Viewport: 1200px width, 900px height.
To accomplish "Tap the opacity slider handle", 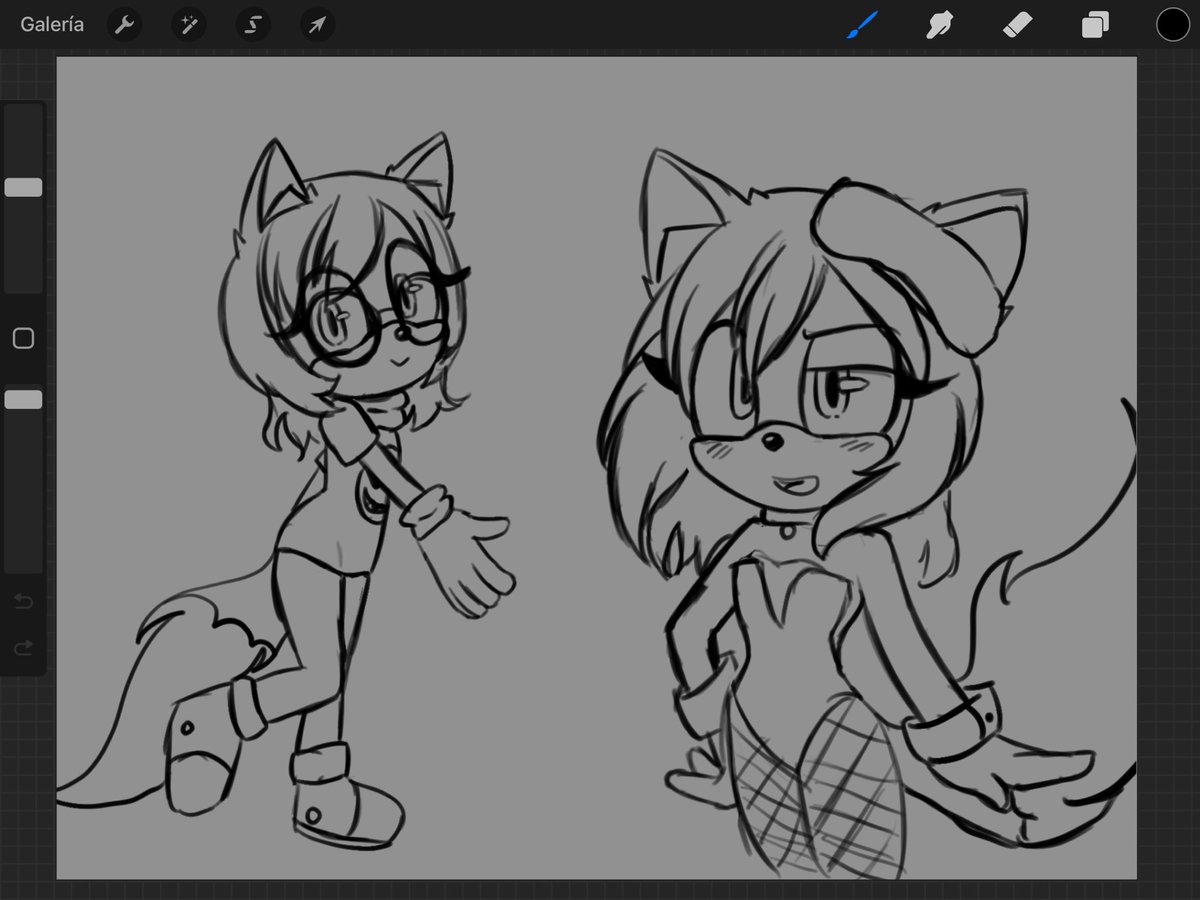I will click(22, 399).
